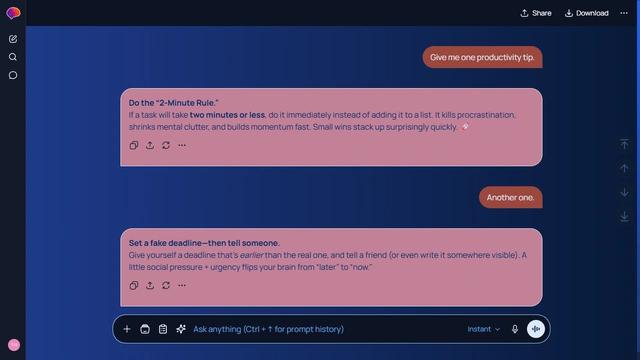Share the fake deadline response
640x360 pixels.
coord(150,285)
